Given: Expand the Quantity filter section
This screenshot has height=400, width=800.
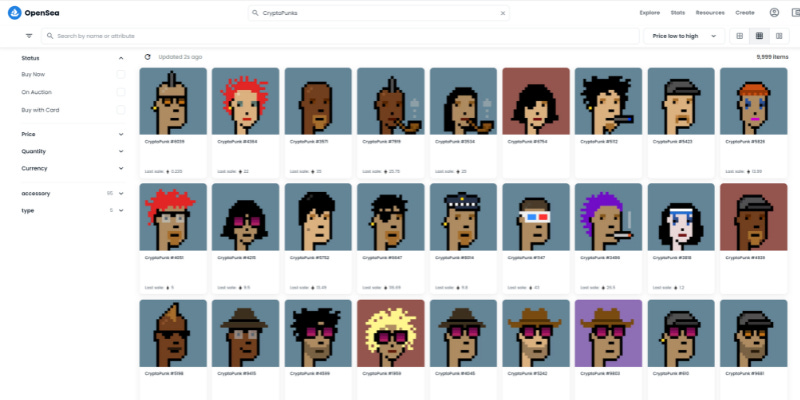Looking at the screenshot, I should 121,152.
